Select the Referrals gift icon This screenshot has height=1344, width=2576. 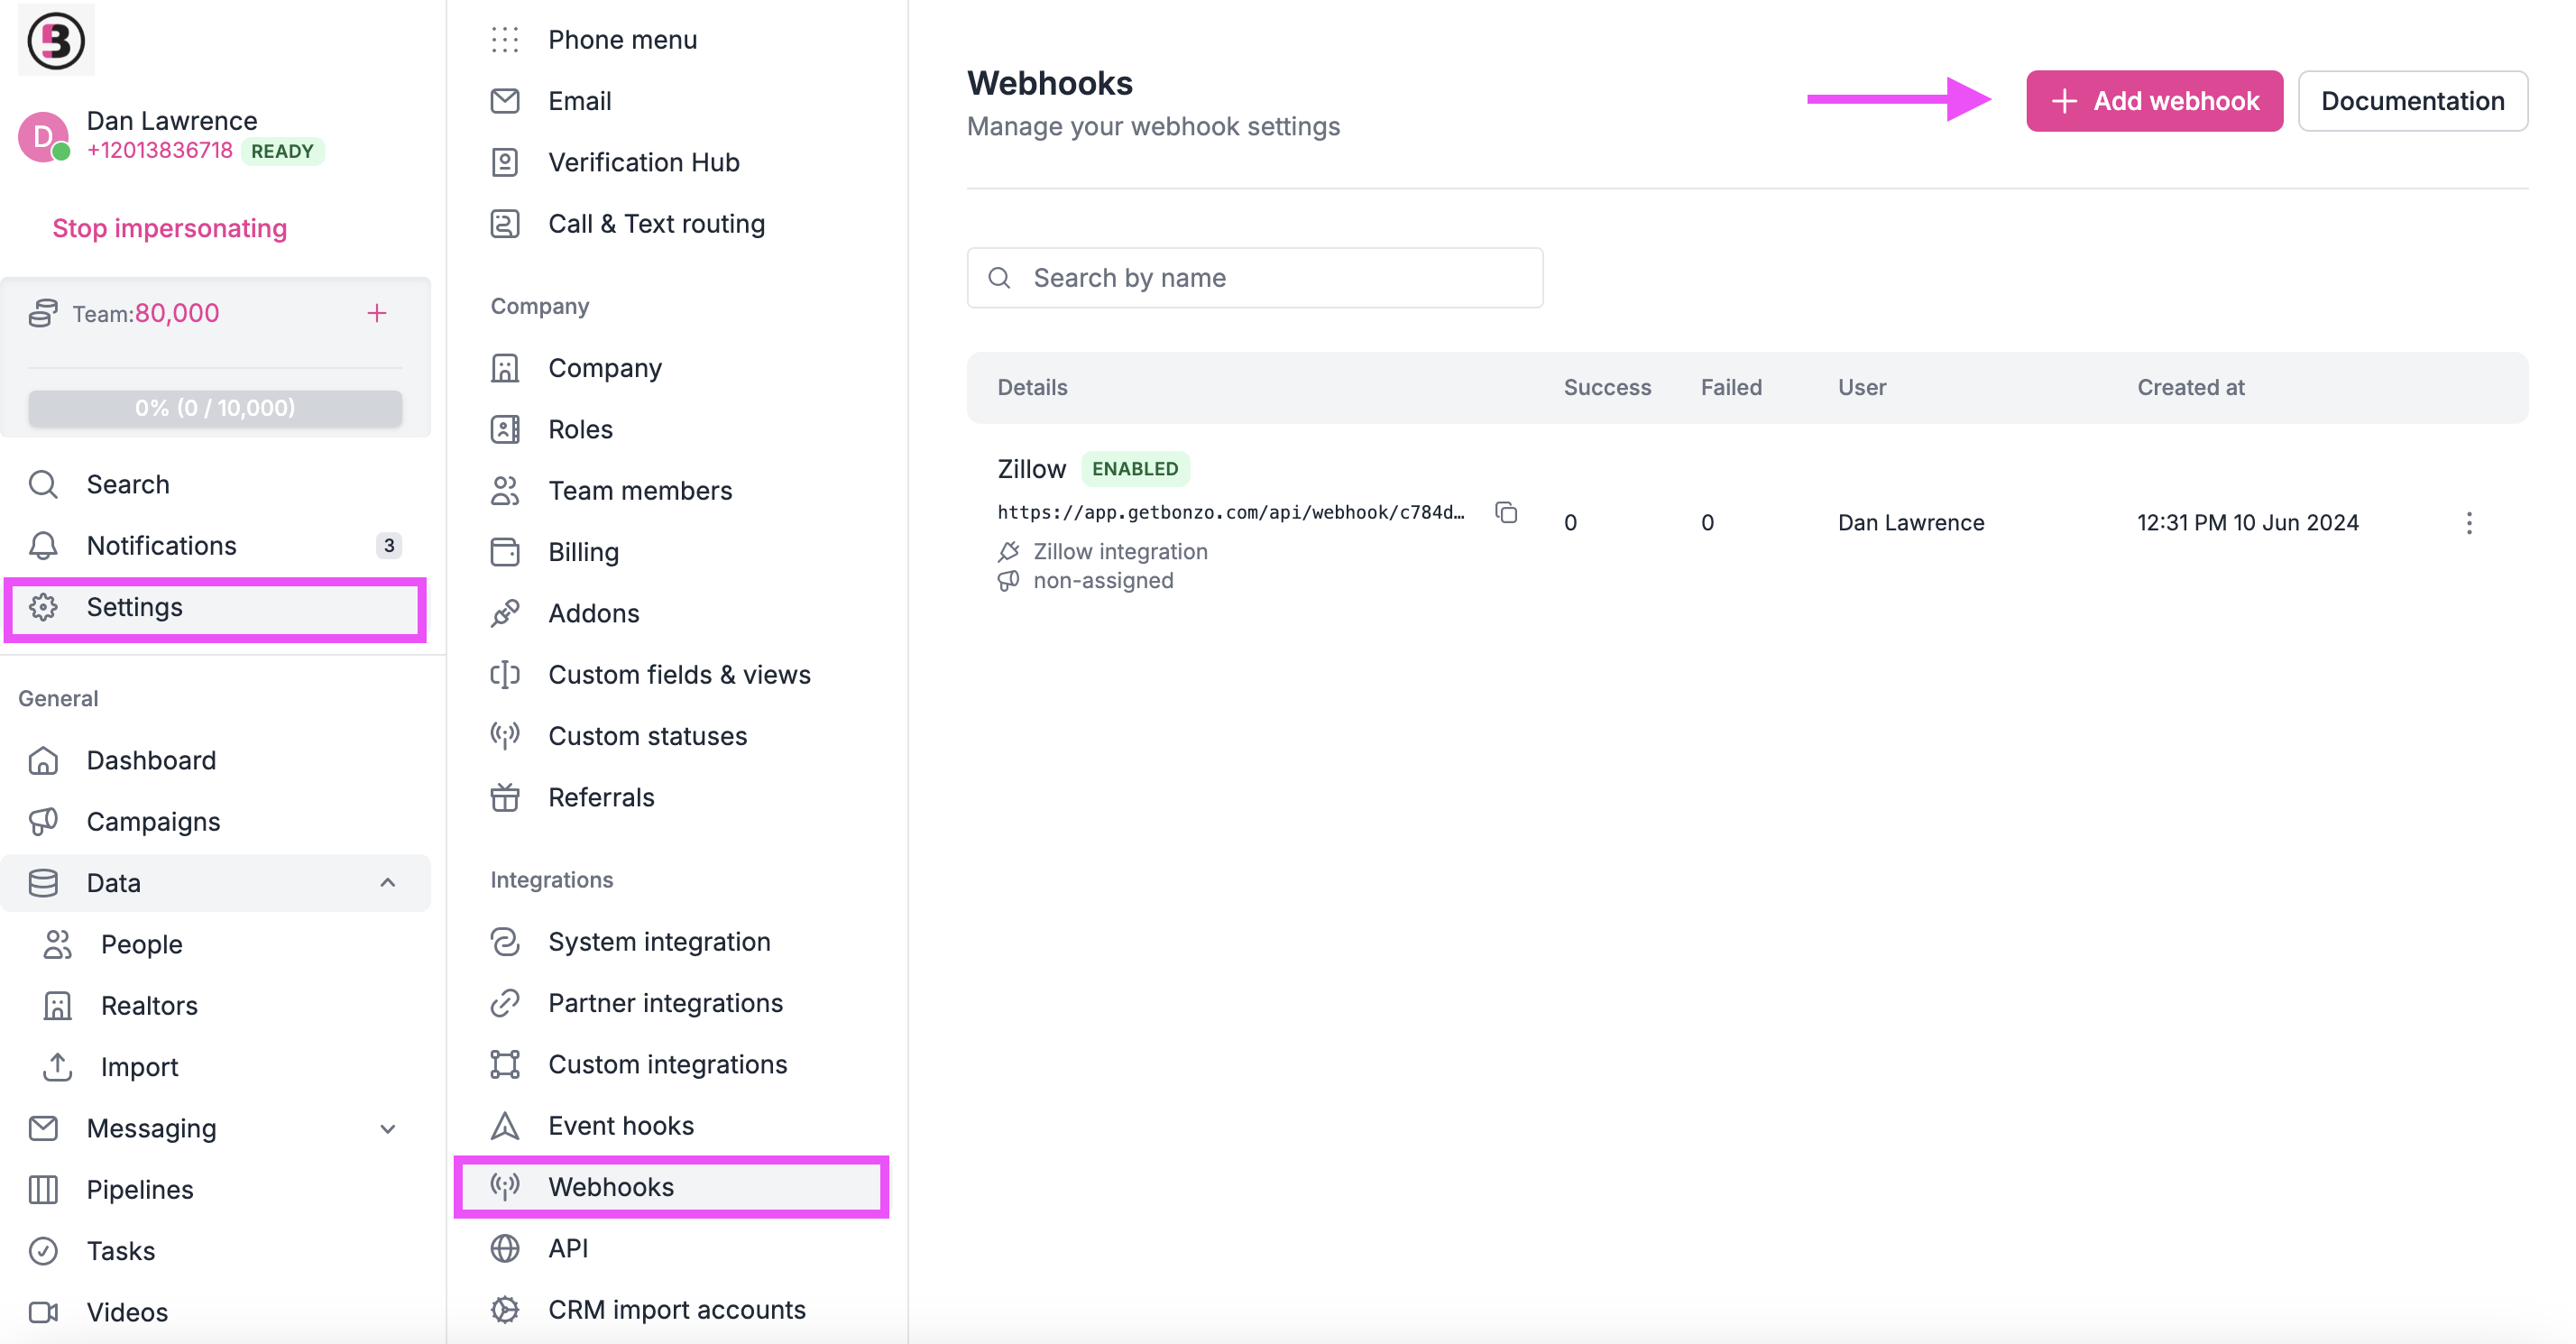point(505,797)
